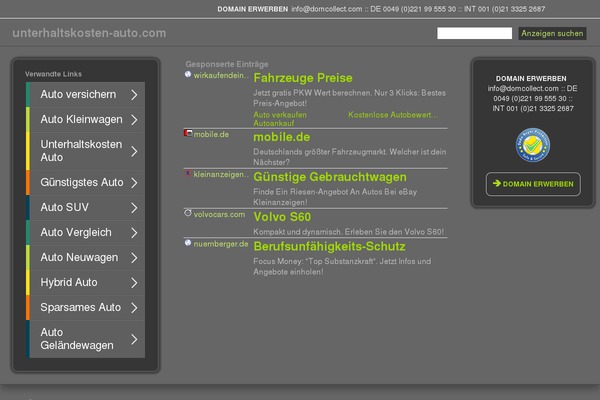Screen dimensions: 600x400
Task: Click the Buyer Protection seal badge
Action: click(x=533, y=145)
